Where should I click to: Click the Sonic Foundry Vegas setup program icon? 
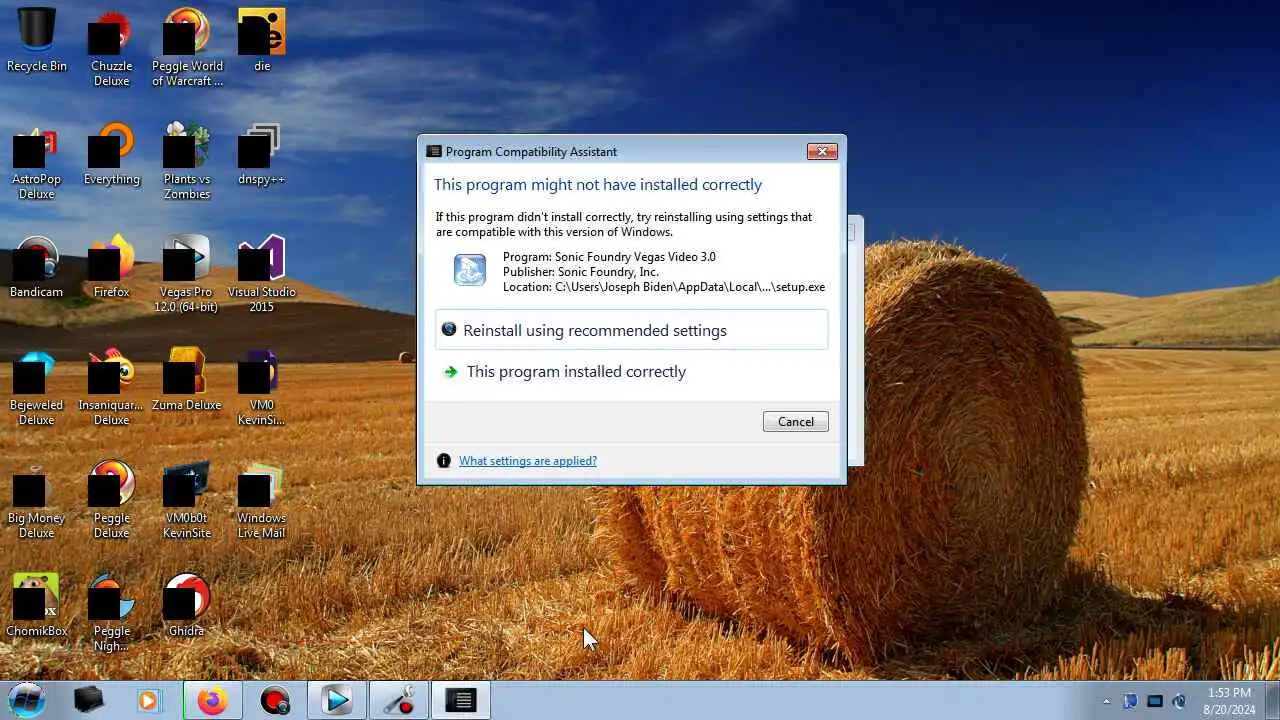469,270
